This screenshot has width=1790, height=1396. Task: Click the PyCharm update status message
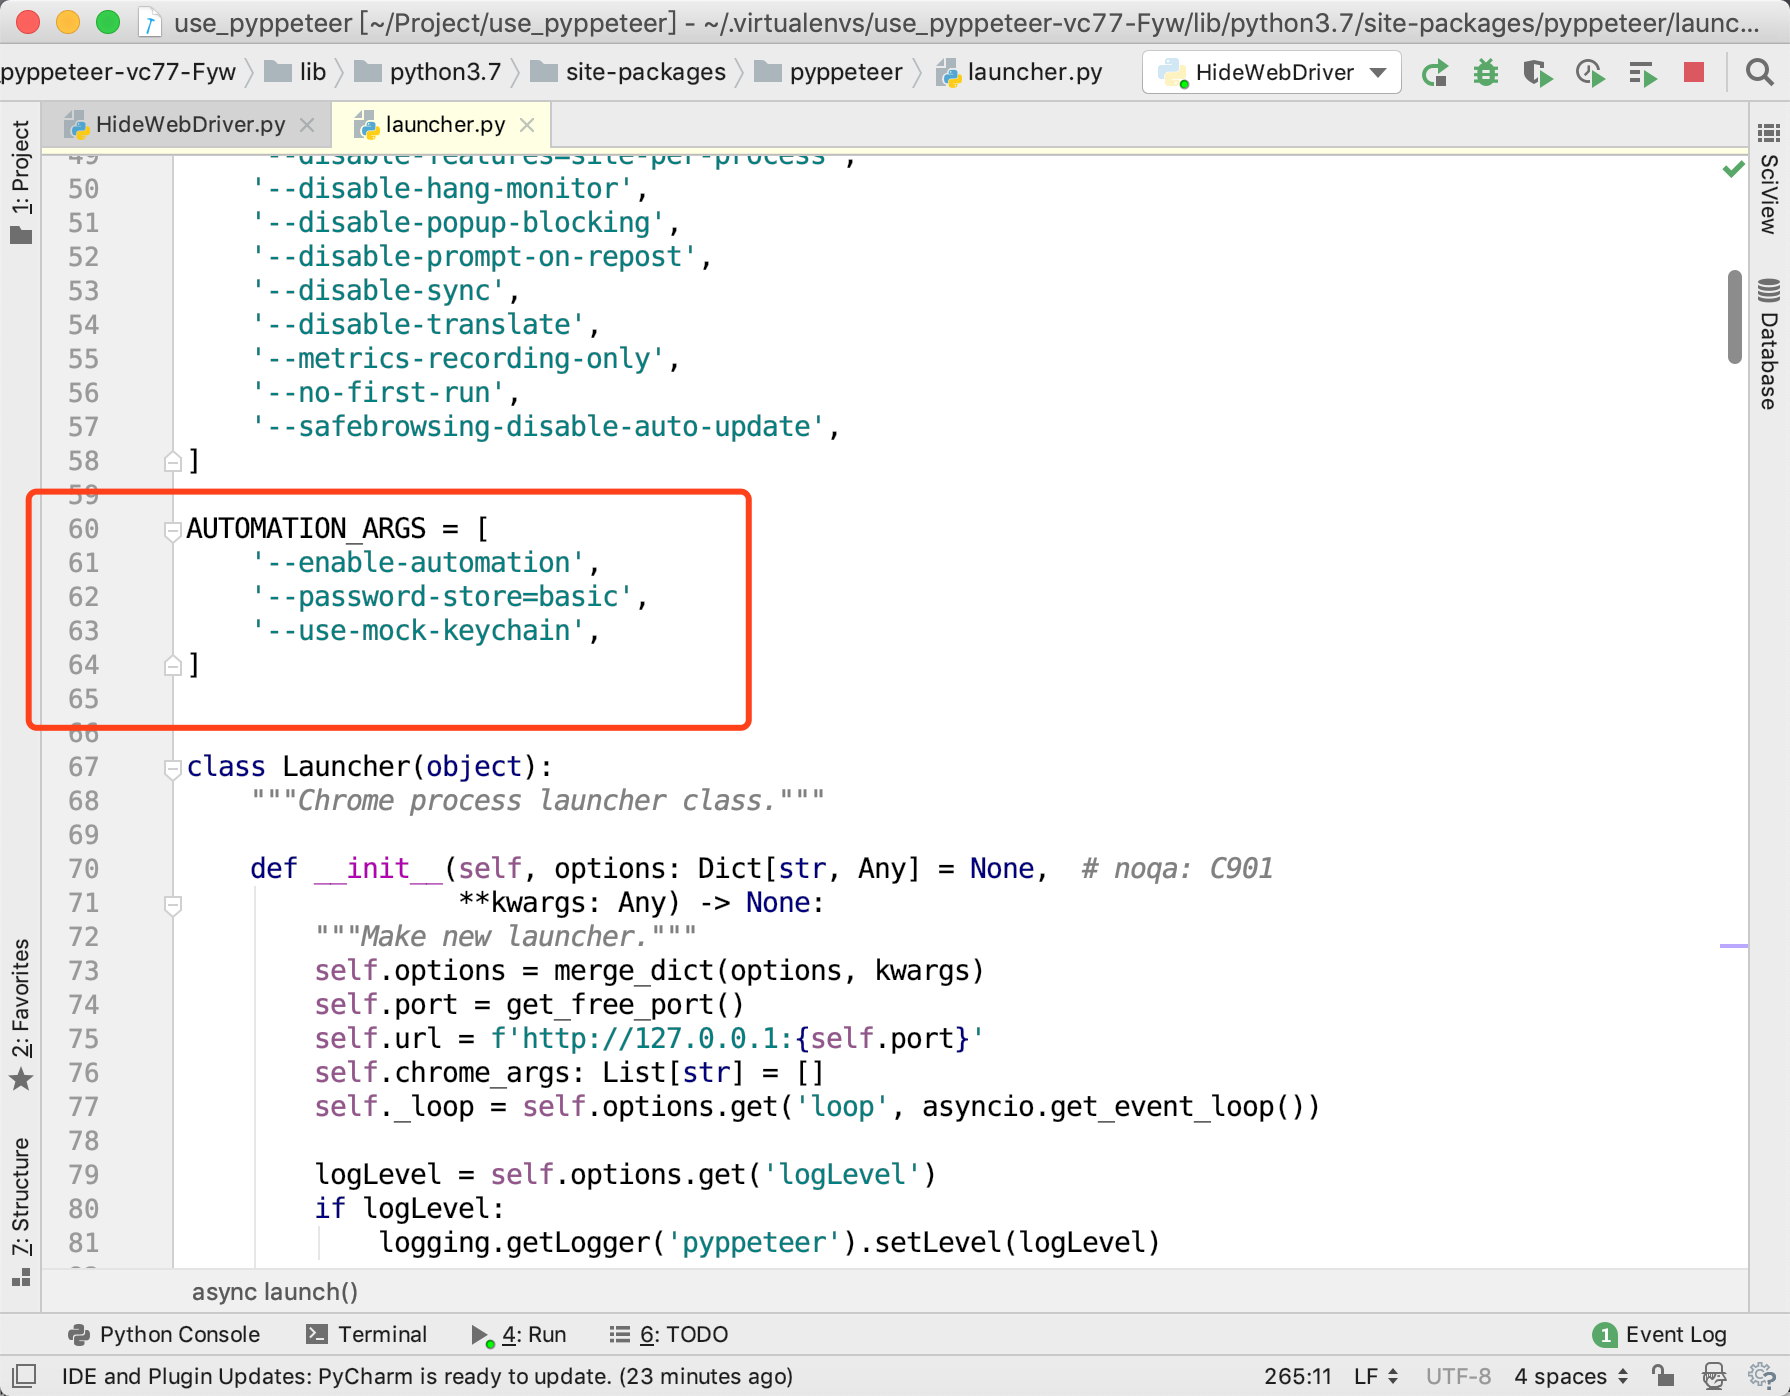(x=427, y=1377)
